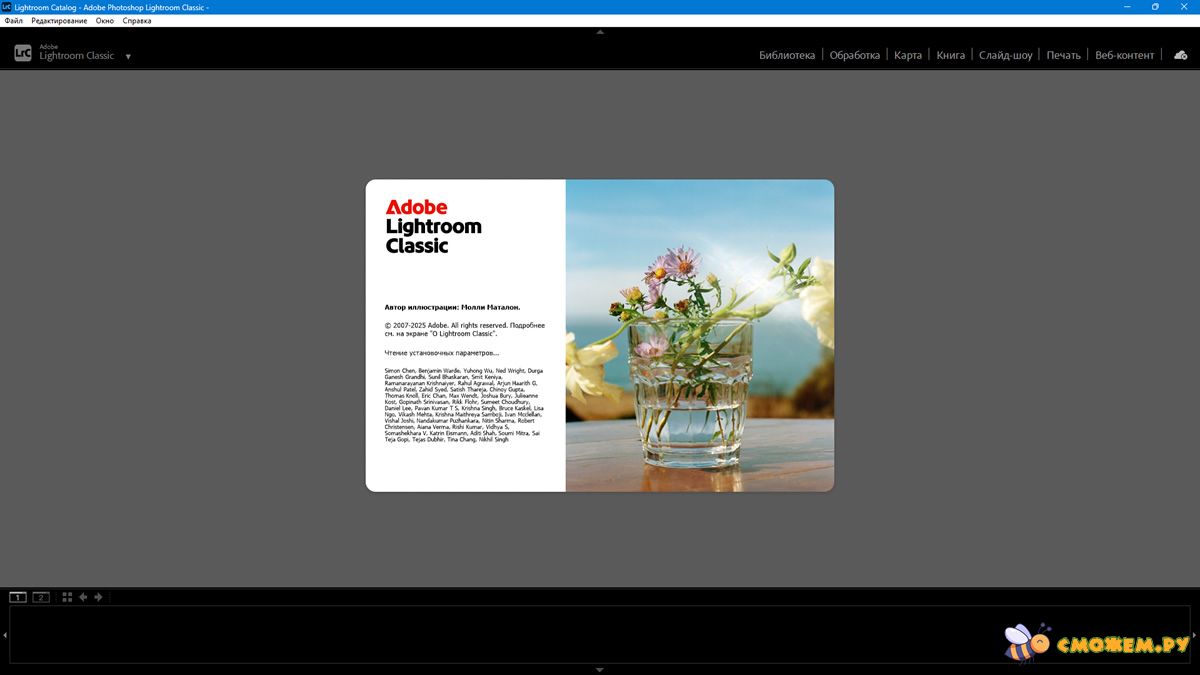Open the Окно menu

(x=105, y=21)
